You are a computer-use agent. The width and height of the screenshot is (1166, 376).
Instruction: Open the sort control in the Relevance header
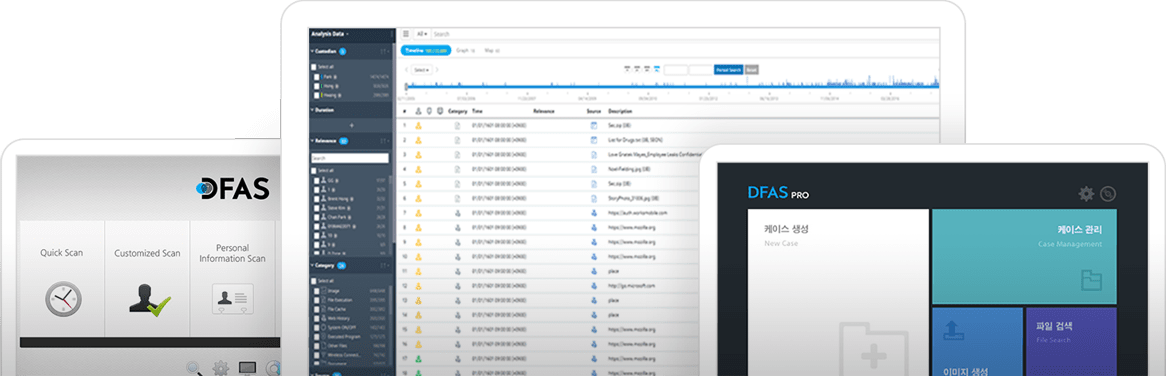(x=384, y=140)
